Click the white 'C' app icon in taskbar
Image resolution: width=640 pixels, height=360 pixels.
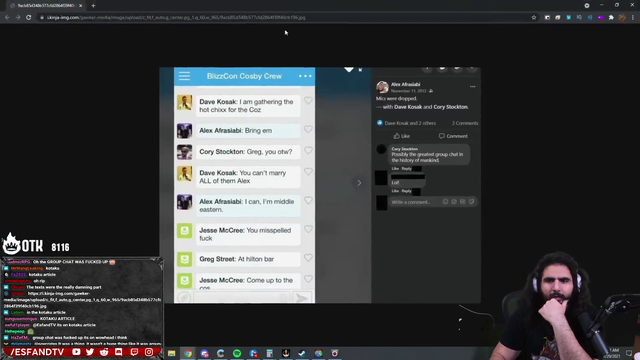[220, 353]
